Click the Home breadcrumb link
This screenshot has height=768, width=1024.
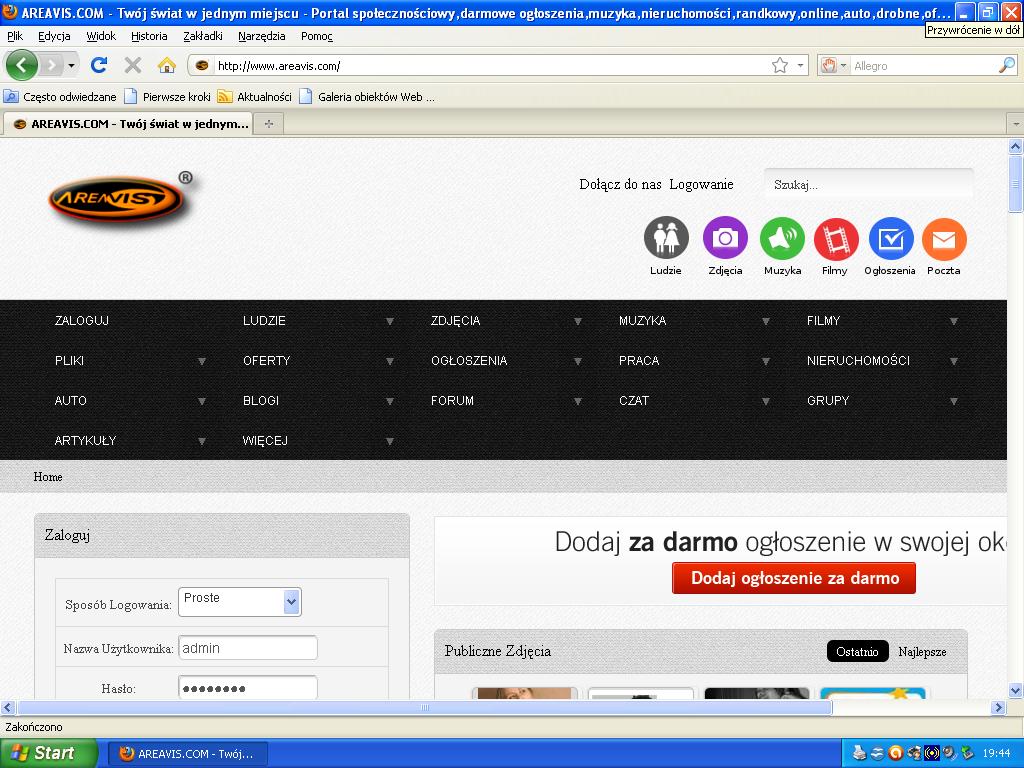48,477
